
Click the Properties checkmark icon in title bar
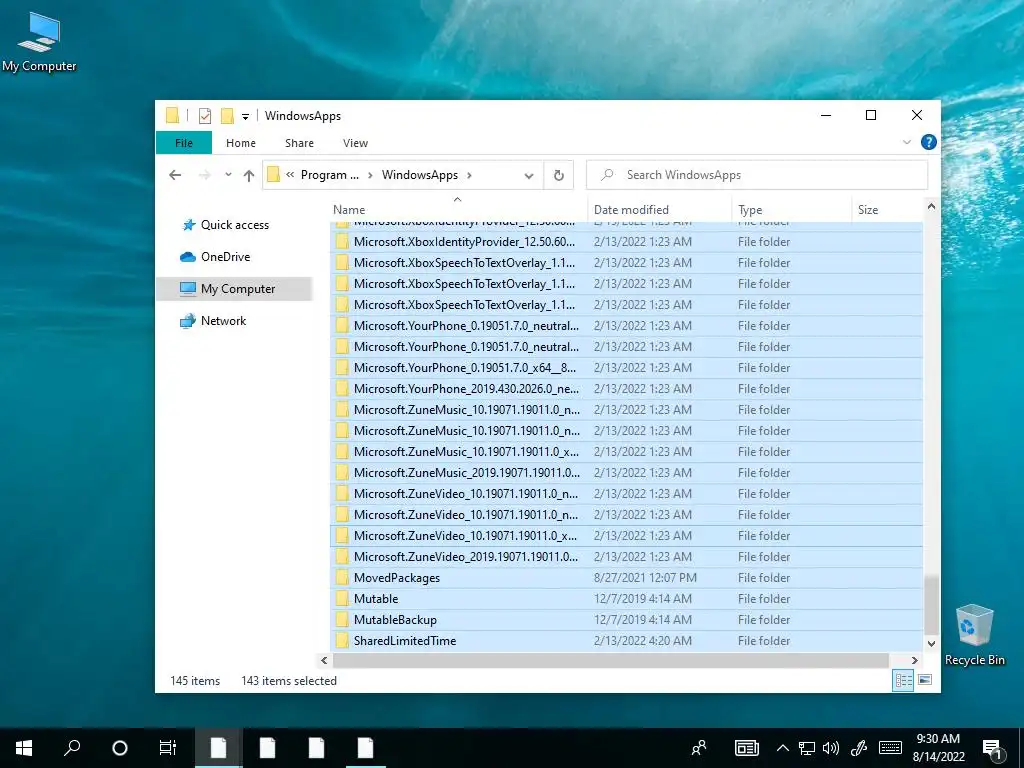[205, 116]
